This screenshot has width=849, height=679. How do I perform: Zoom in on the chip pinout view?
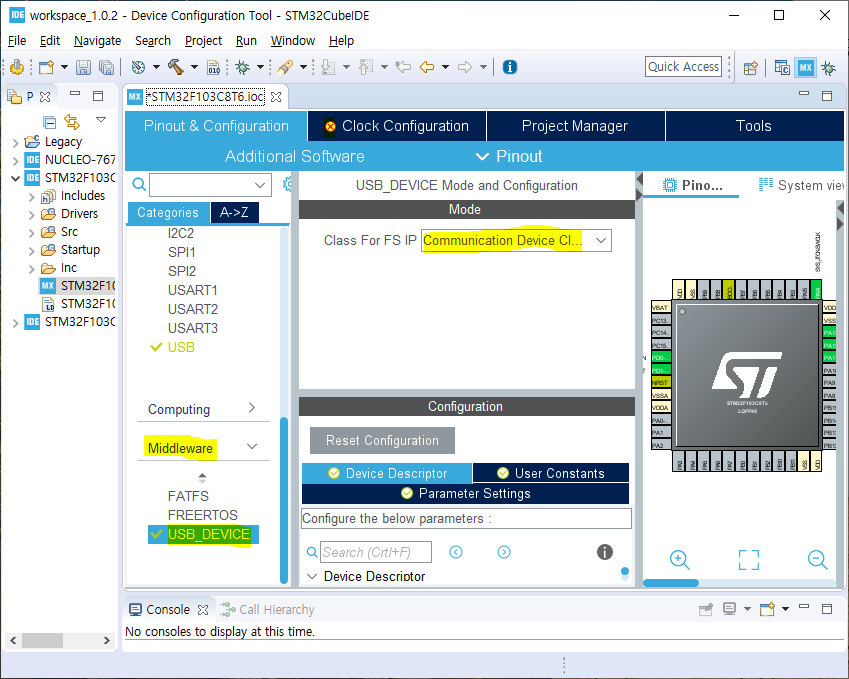pos(679,560)
